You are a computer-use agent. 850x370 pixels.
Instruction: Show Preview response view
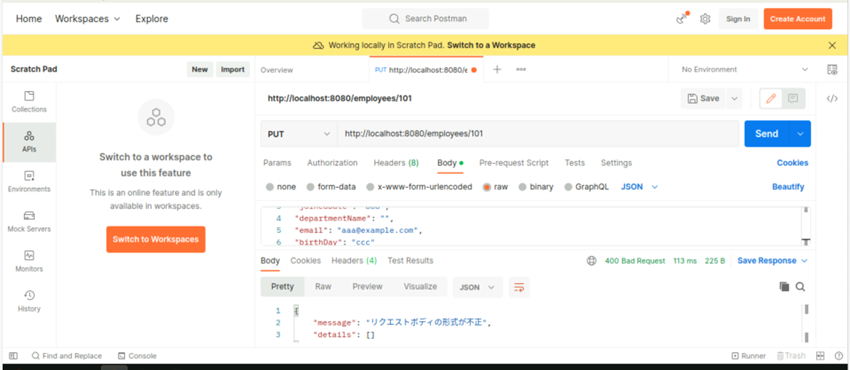(368, 287)
